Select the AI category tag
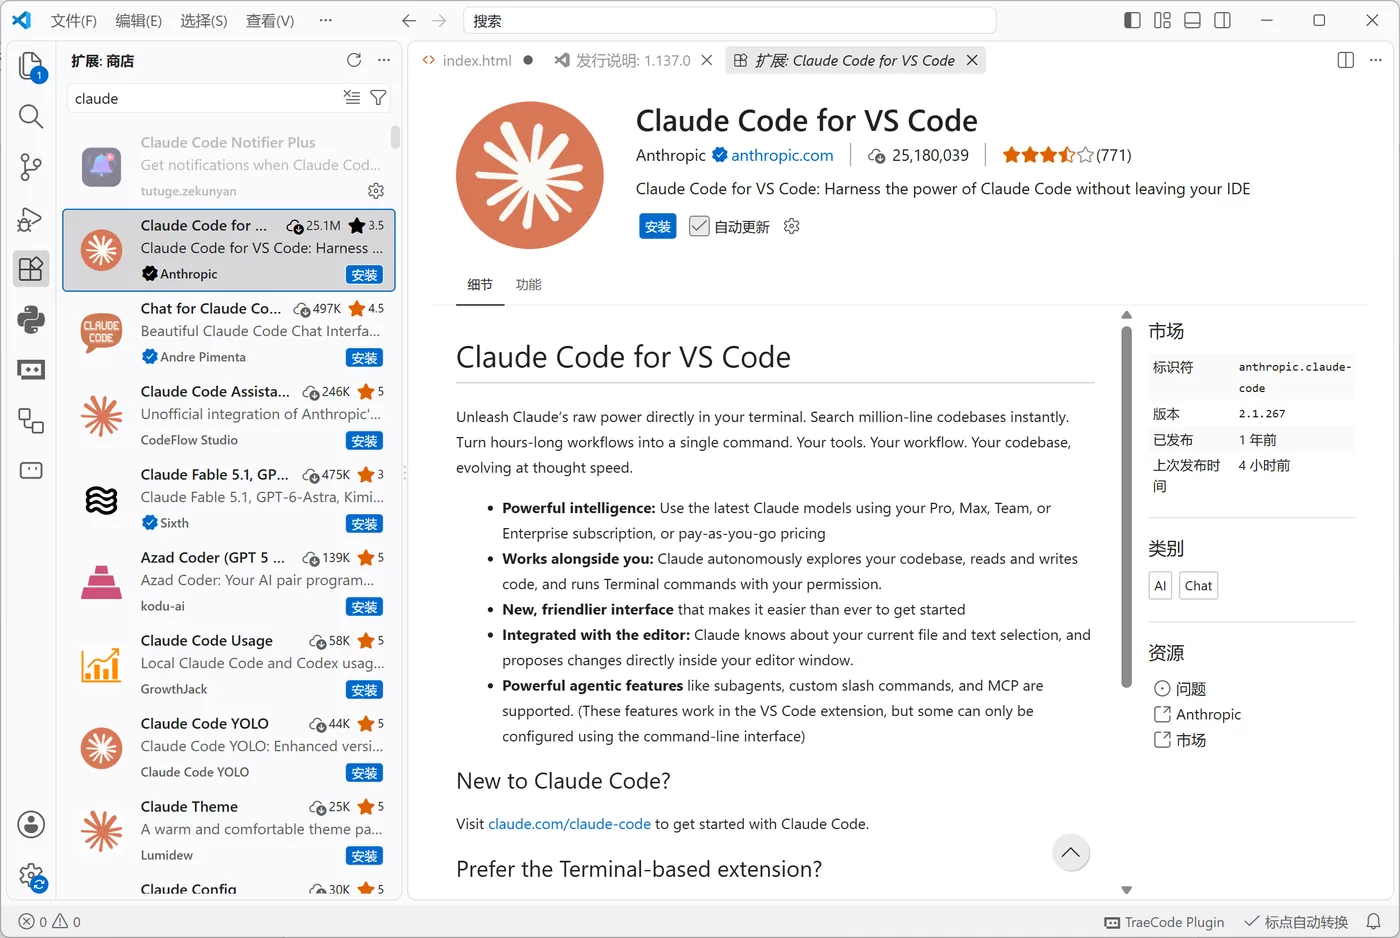The width and height of the screenshot is (1400, 938). 1160,586
